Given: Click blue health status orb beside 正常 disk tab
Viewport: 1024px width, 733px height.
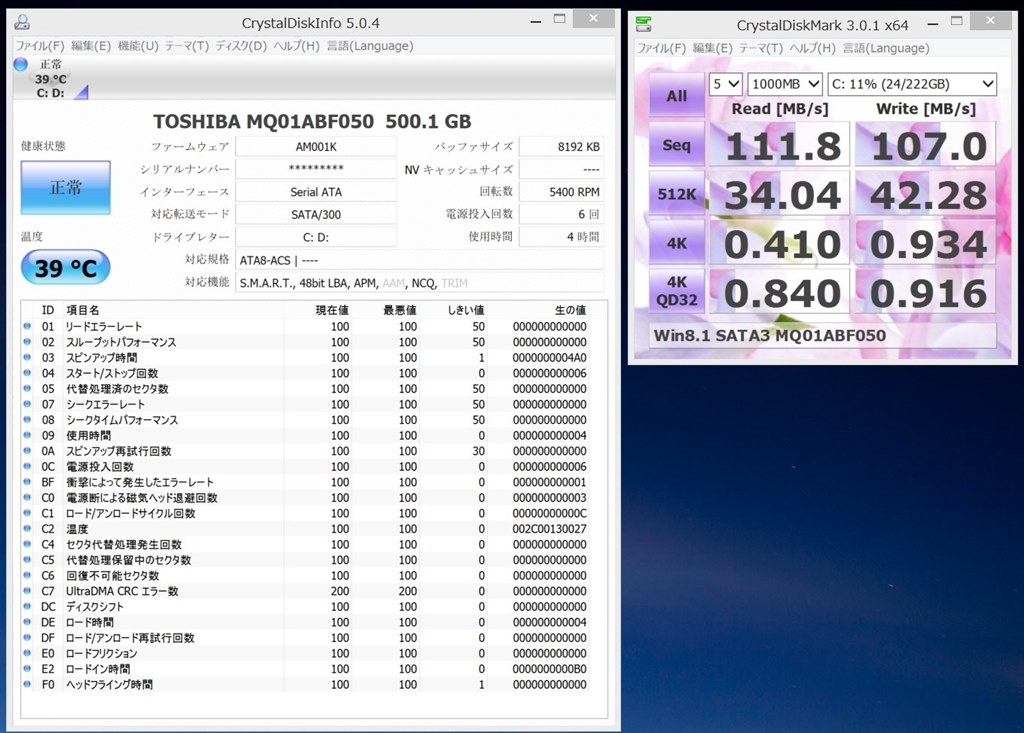Looking at the screenshot, I should pyautogui.click(x=20, y=64).
